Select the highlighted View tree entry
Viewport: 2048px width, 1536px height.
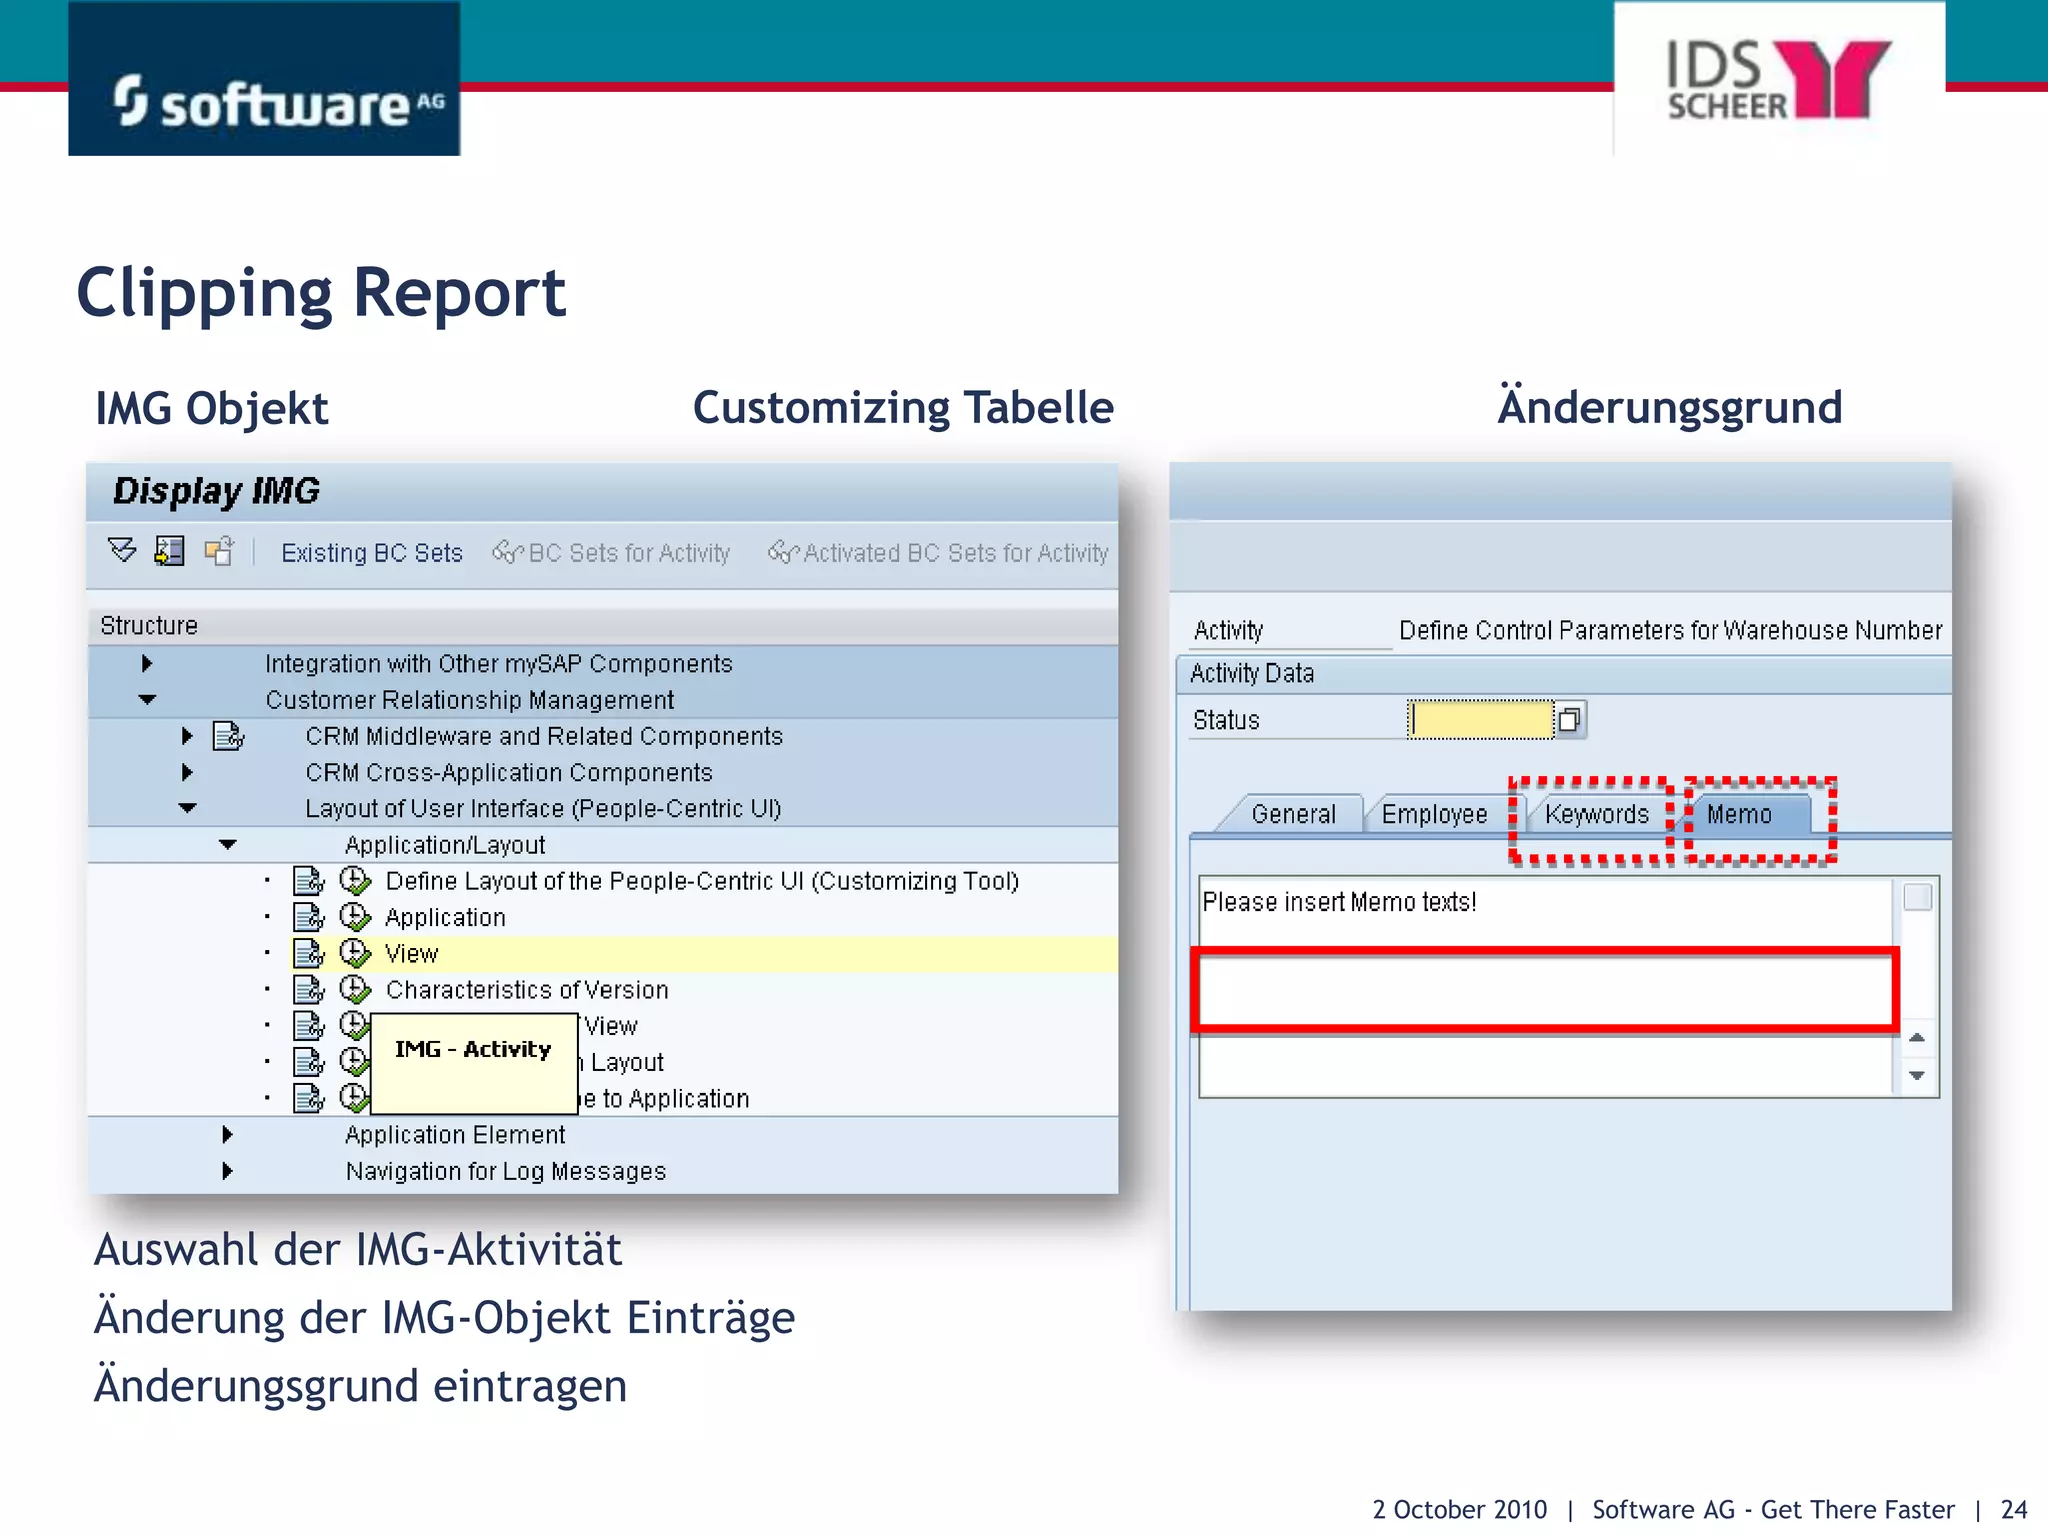click(x=412, y=953)
